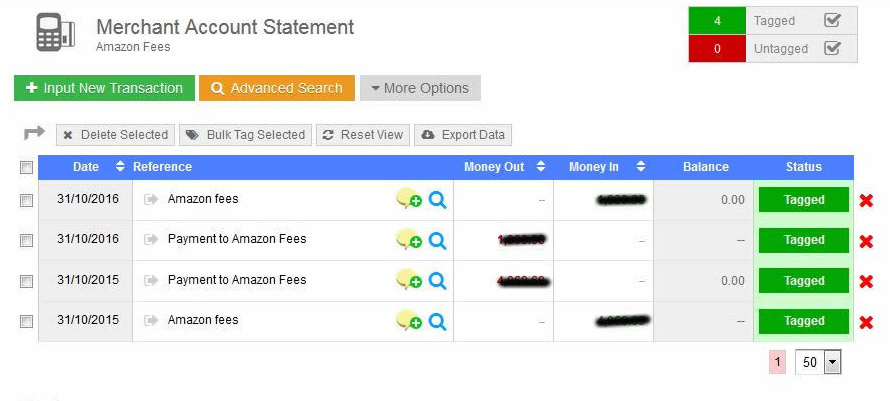Image resolution: width=890 pixels, height=401 pixels.
Task: Open Advanced Search
Action: pos(276,88)
